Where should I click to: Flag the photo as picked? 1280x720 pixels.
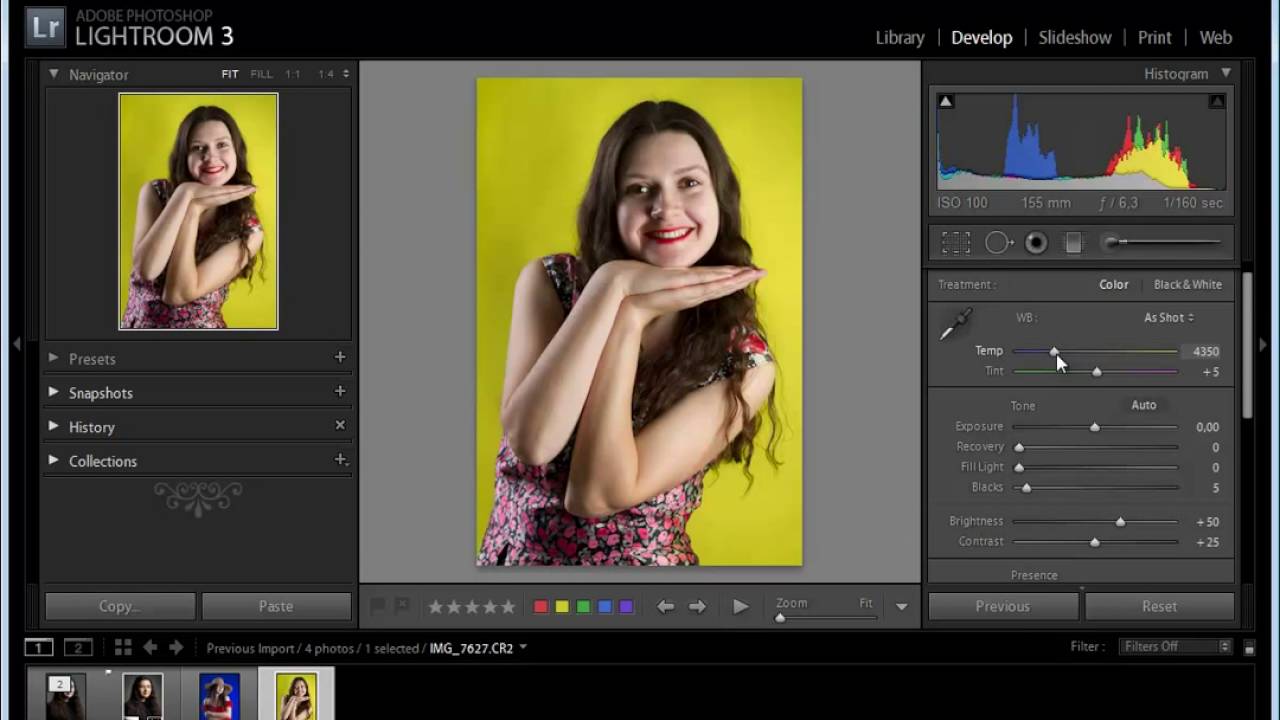click(x=378, y=606)
